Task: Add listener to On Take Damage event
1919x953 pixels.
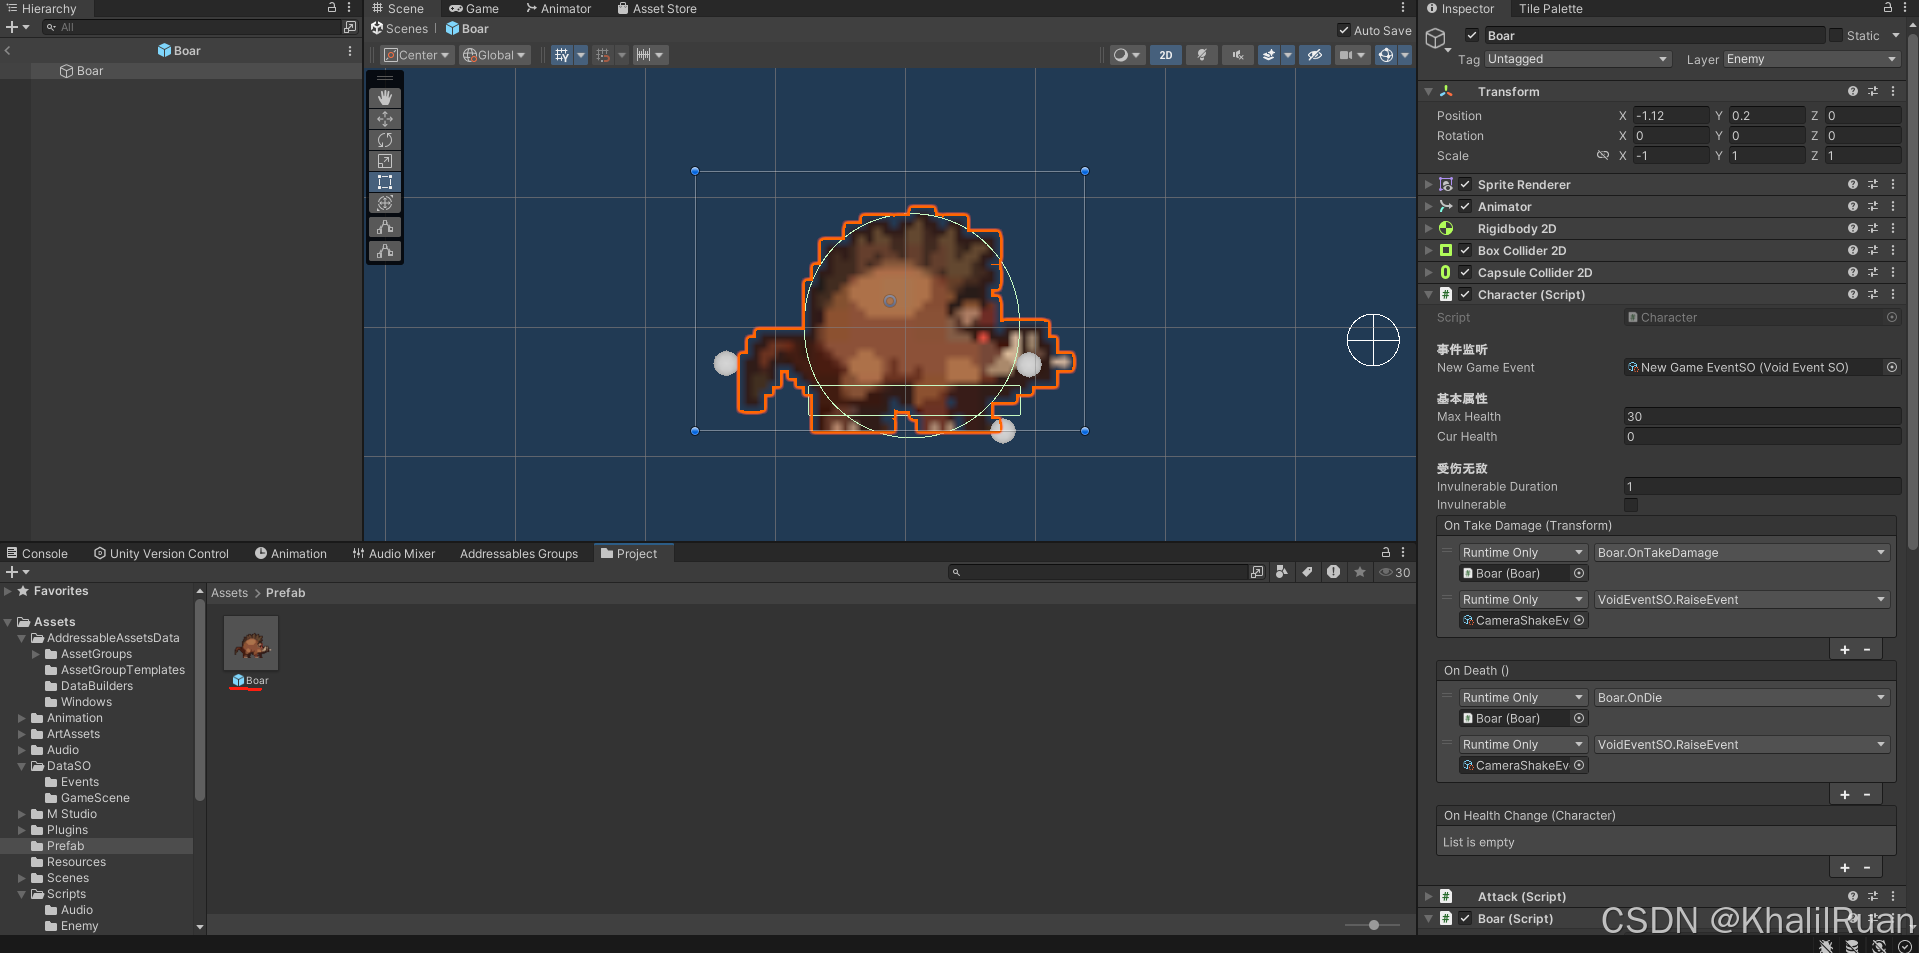Action: (1845, 649)
